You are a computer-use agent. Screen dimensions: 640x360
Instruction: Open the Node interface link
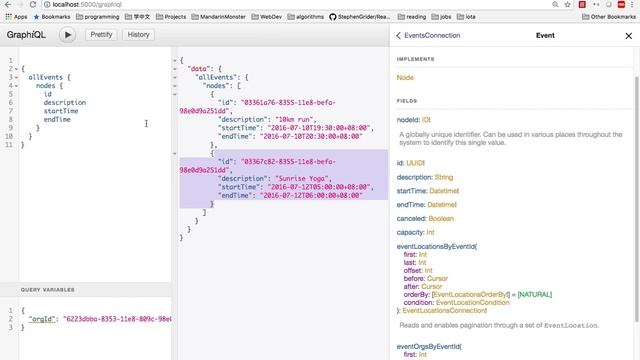tap(405, 78)
